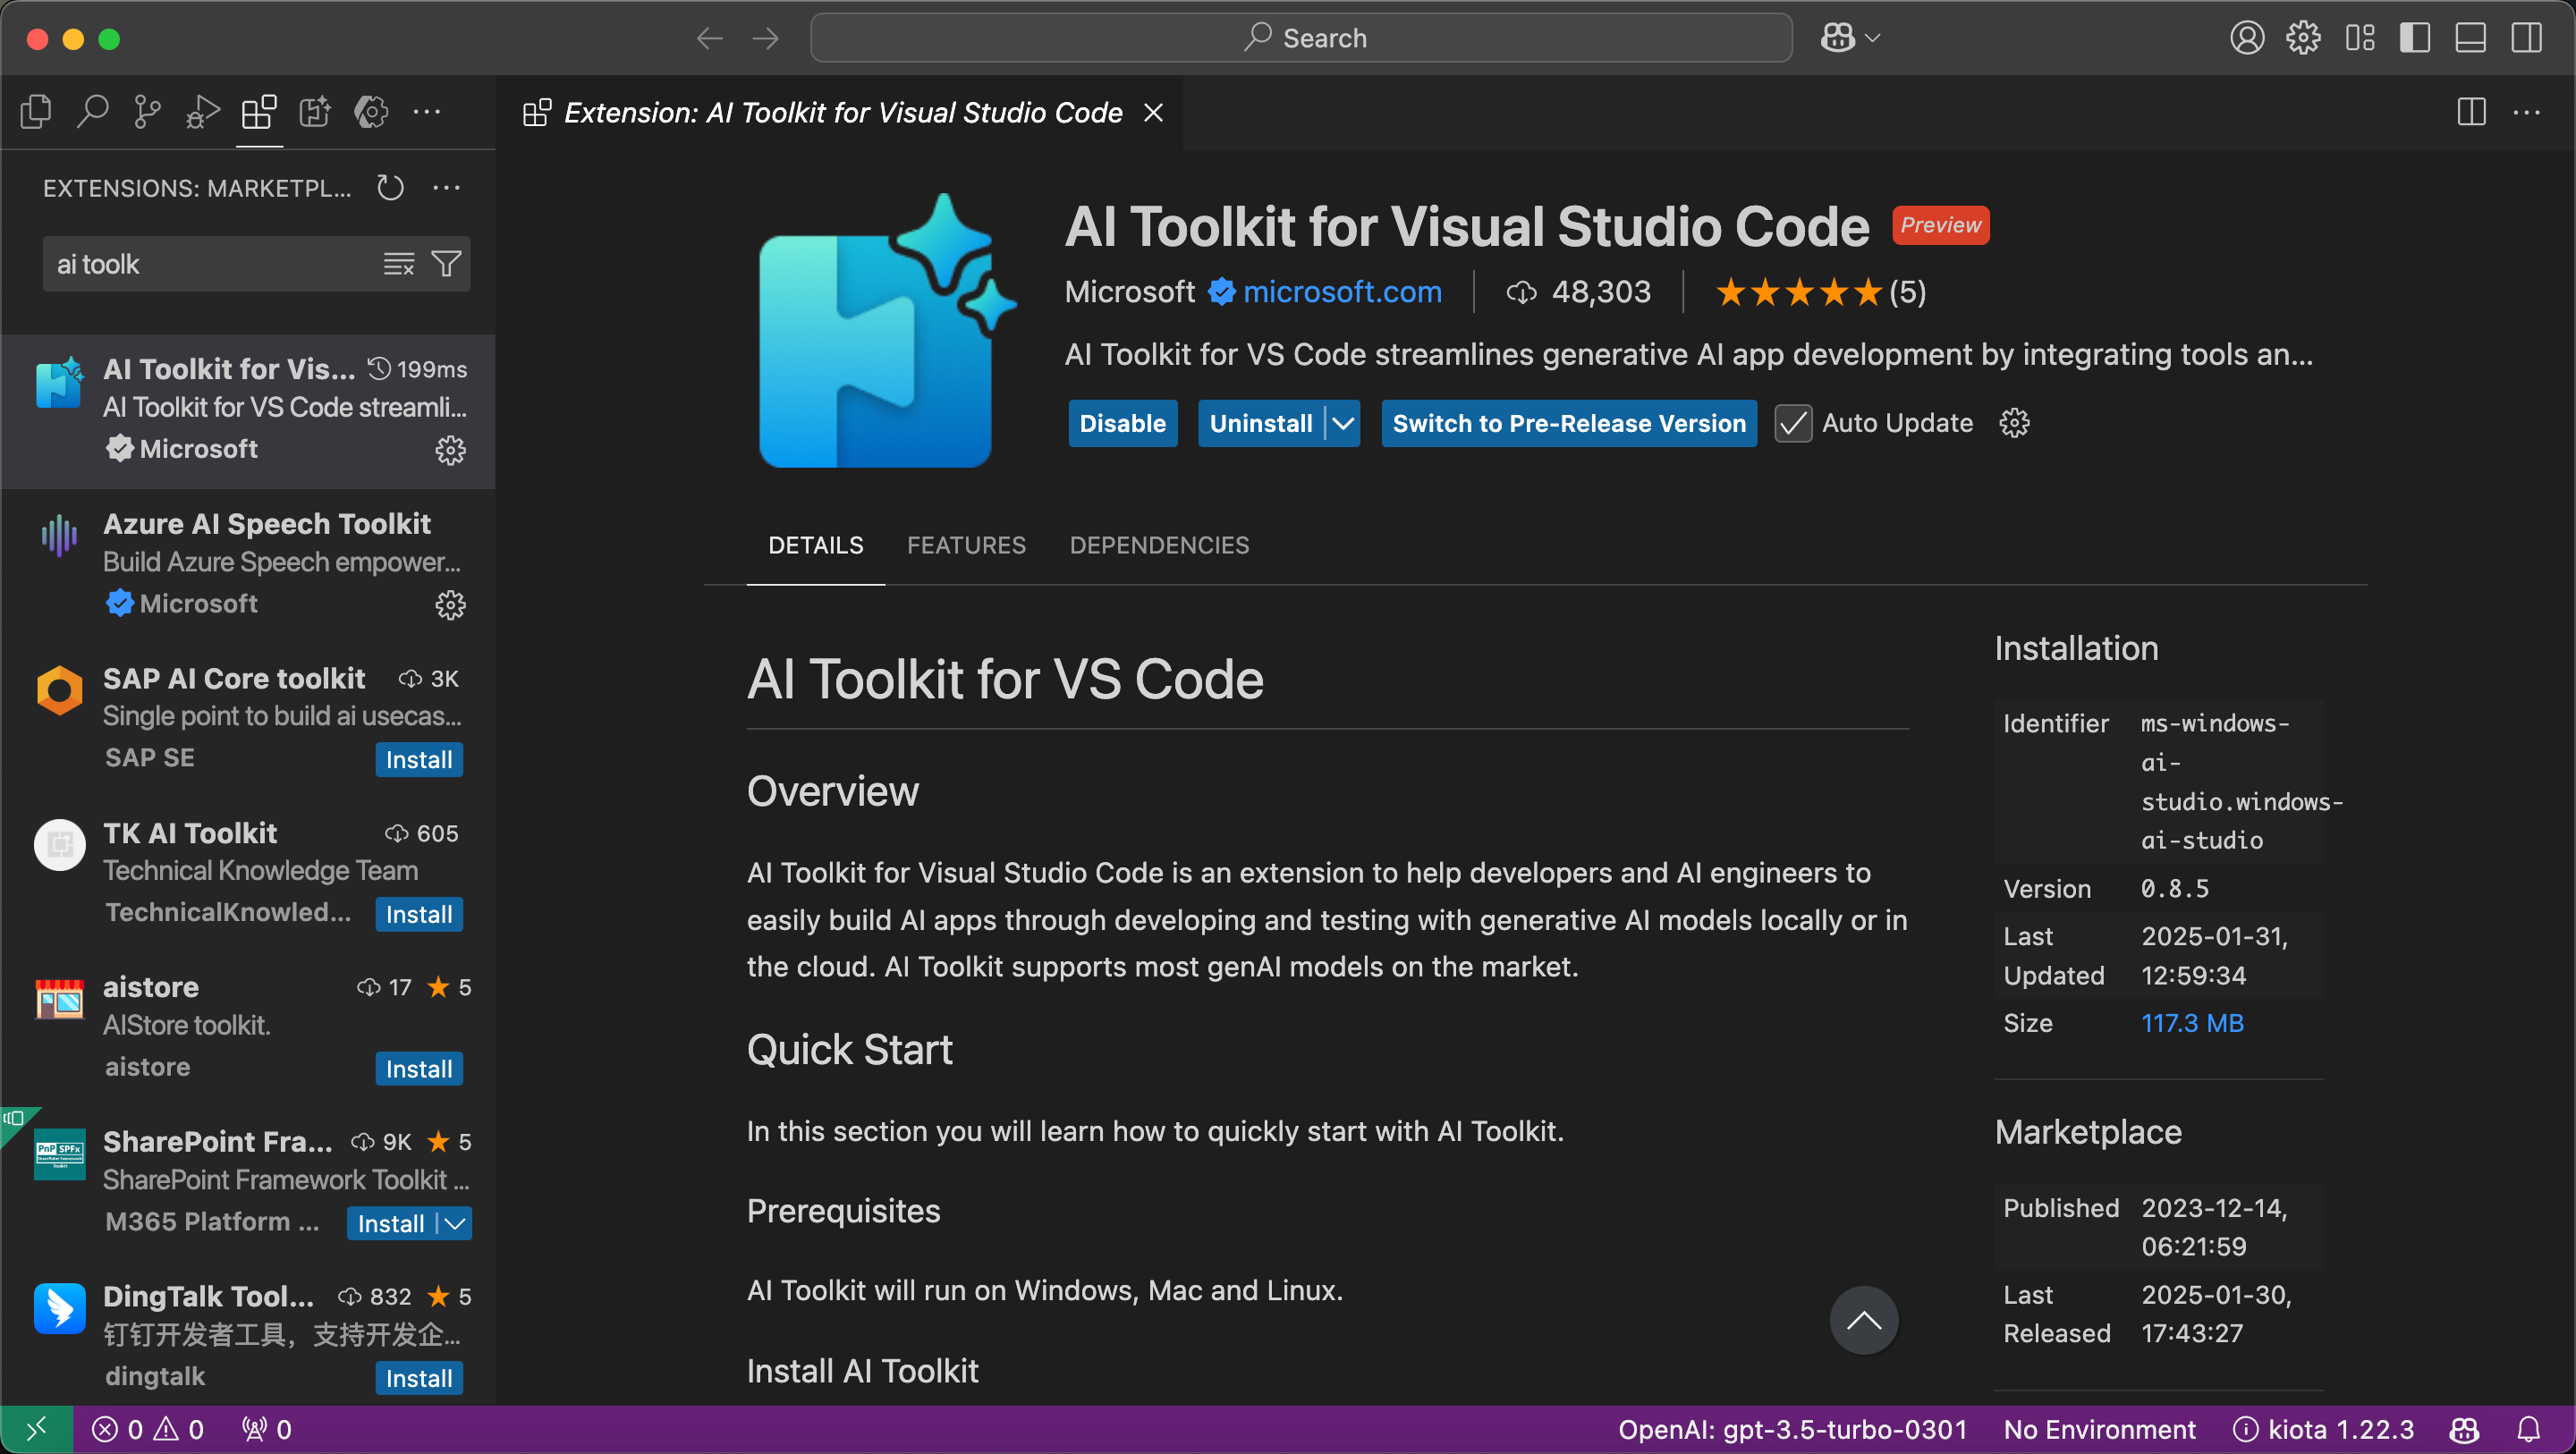The image size is (2576, 1454).
Task: Expand Install dropdown for SharePoint Framework Toolkit
Action: click(x=455, y=1223)
